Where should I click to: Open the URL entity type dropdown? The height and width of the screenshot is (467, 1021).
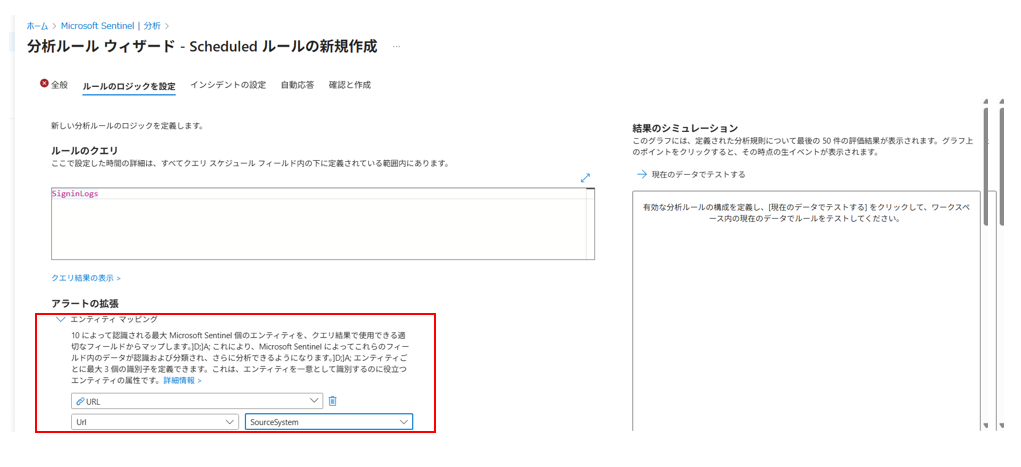197,401
